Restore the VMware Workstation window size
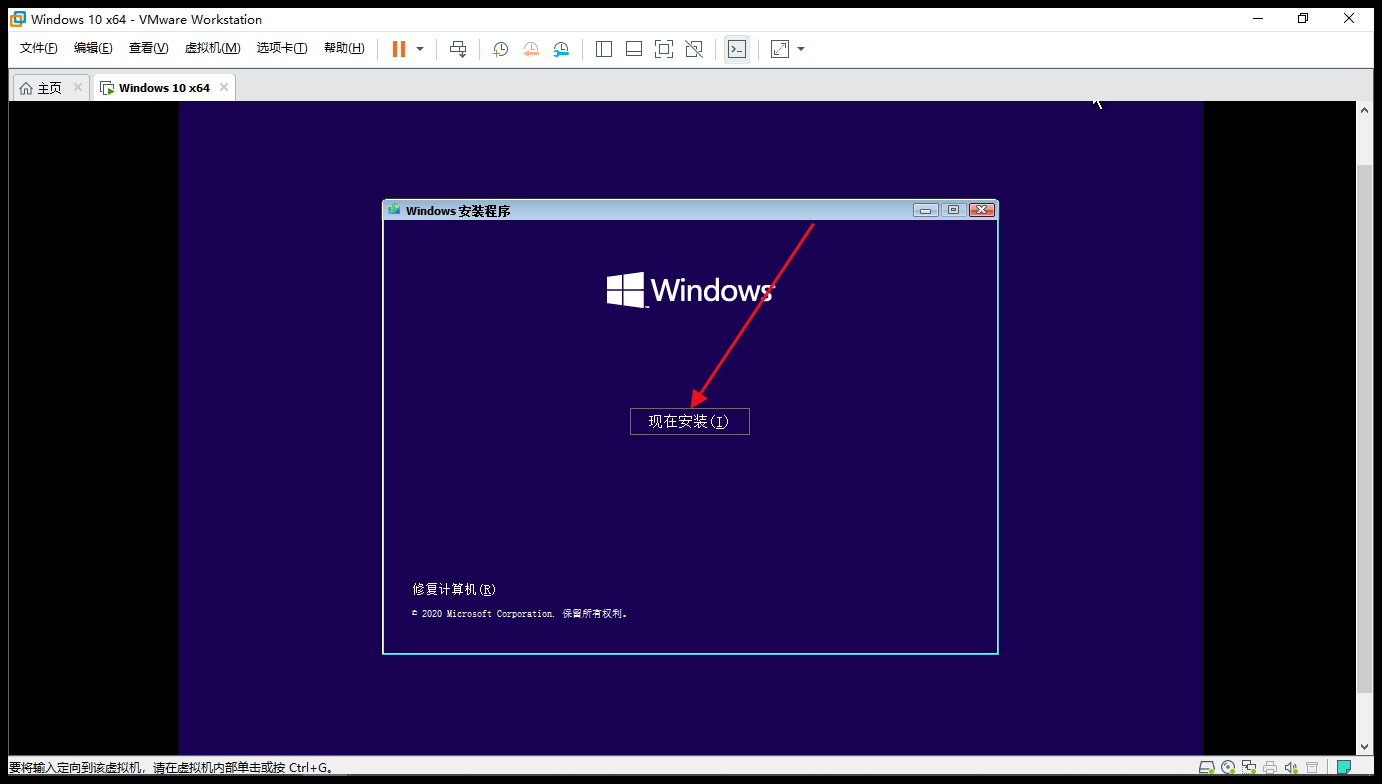Screen dimensions: 1382x784 coord(1303,18)
